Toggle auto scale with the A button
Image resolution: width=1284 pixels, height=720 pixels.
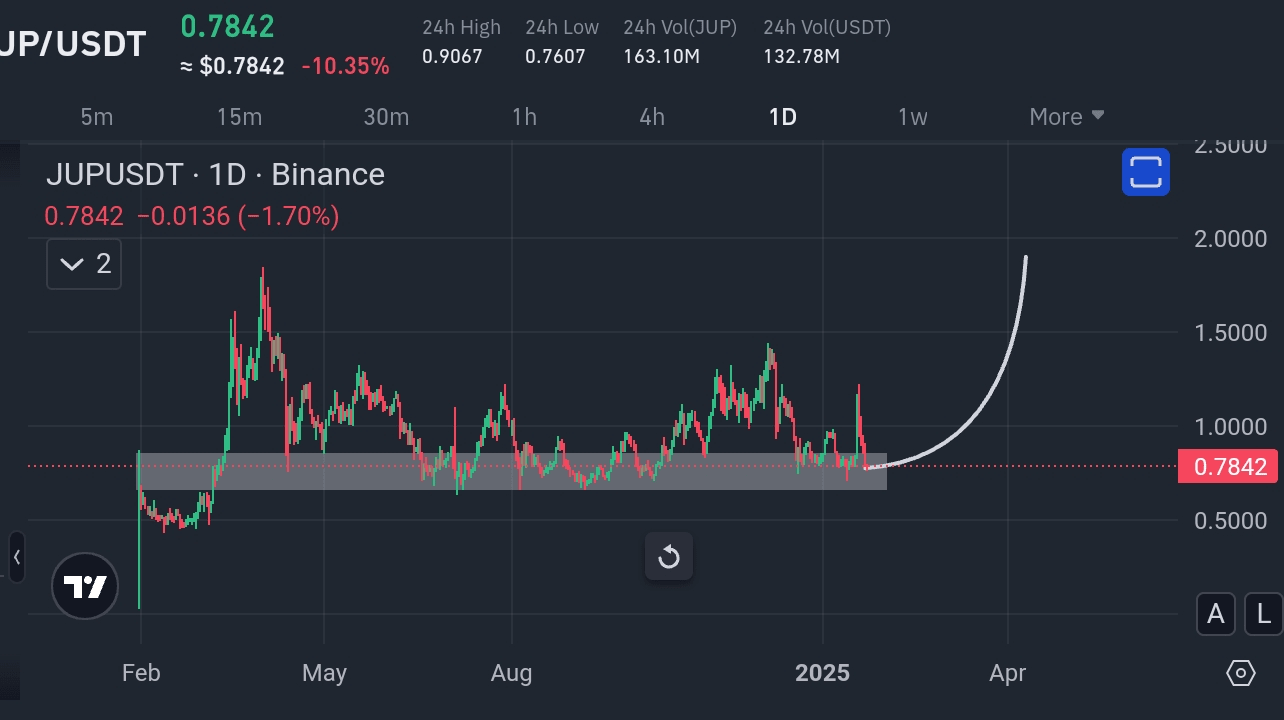(x=1216, y=614)
